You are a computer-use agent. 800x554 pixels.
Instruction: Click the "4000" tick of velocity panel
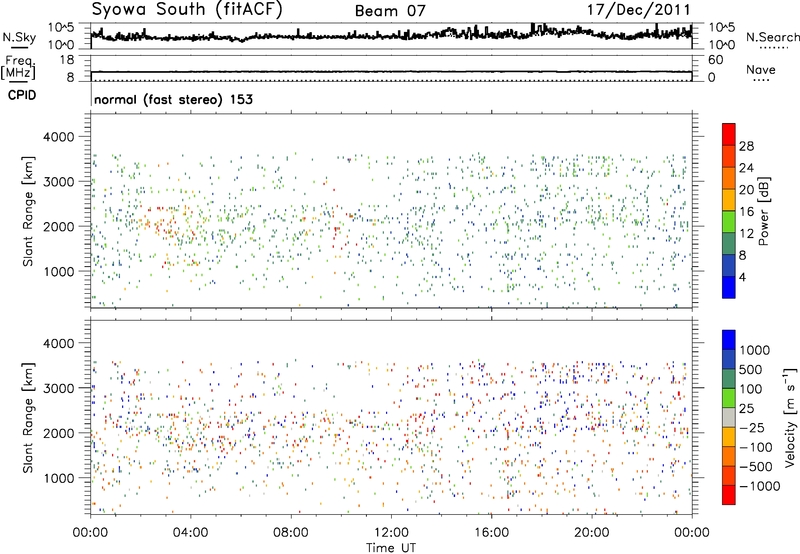click(x=58, y=343)
